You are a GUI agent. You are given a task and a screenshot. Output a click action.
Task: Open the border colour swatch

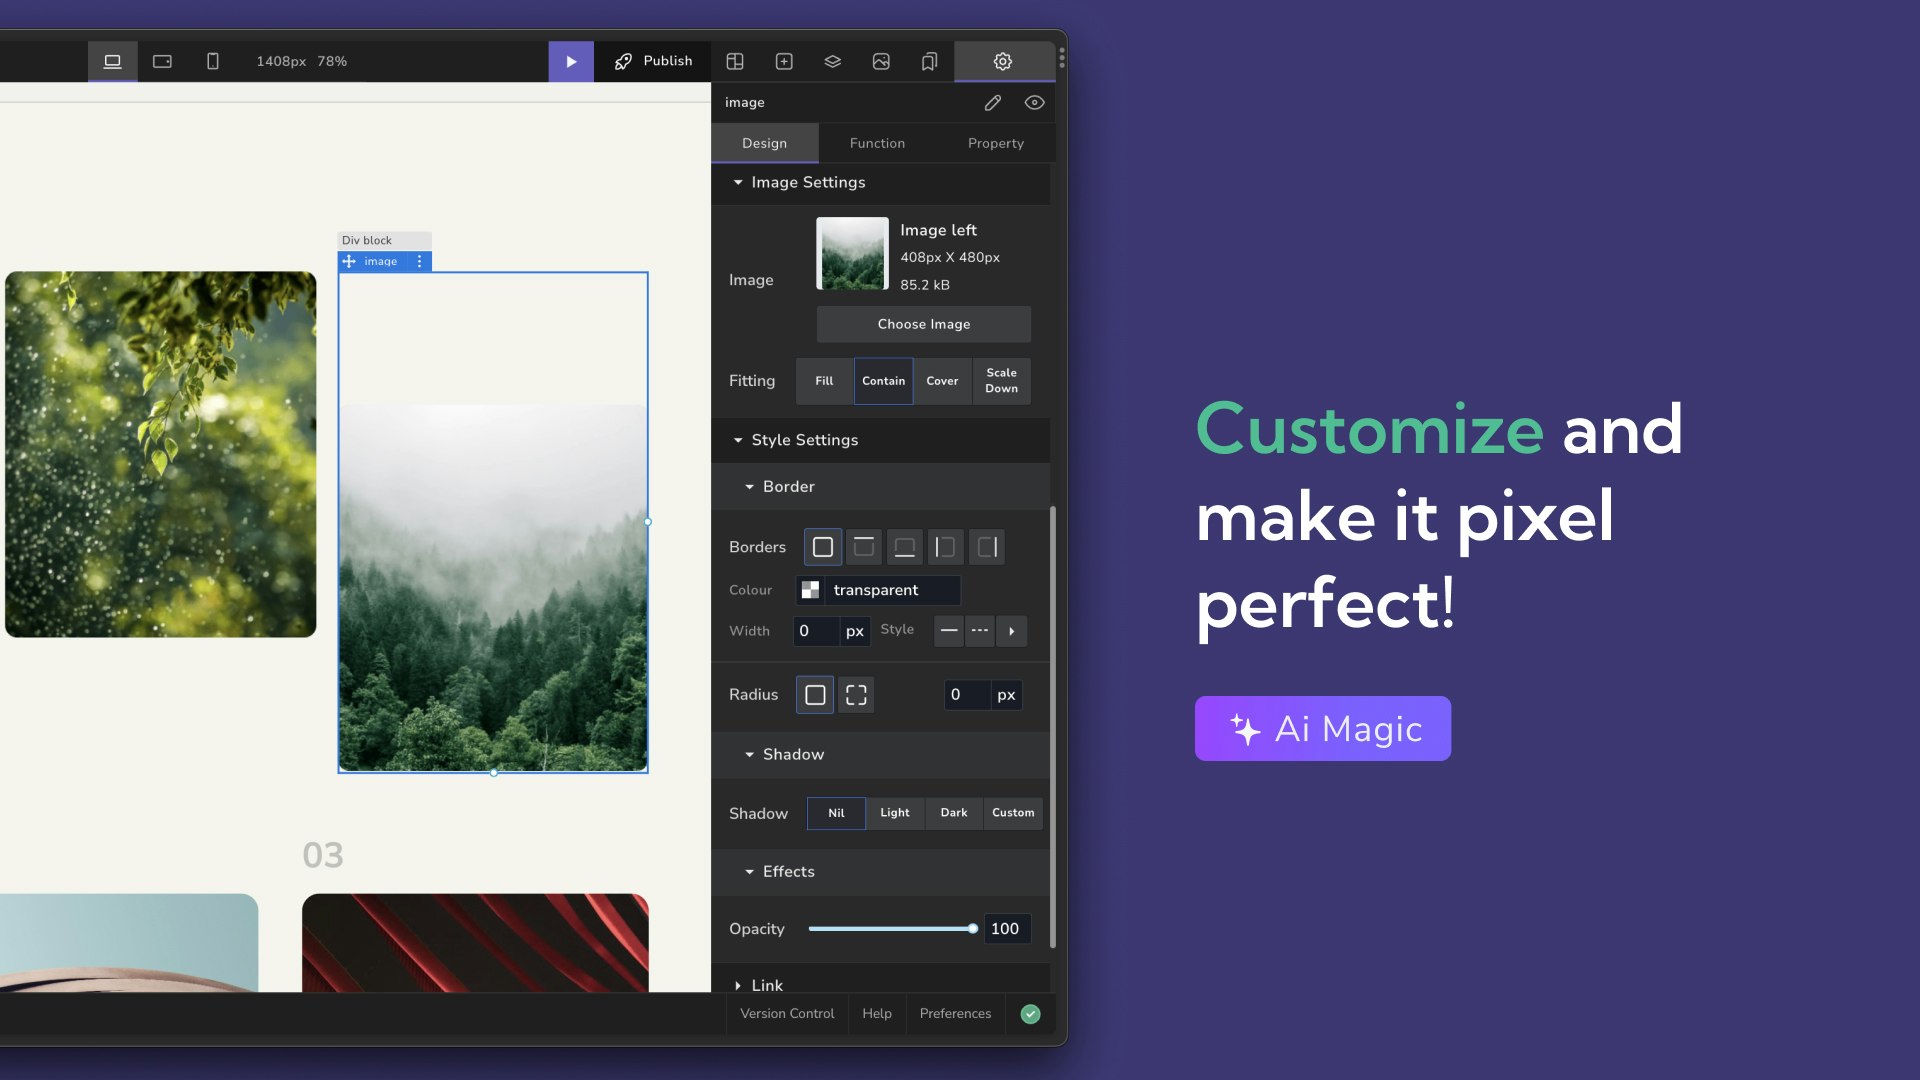coord(810,590)
